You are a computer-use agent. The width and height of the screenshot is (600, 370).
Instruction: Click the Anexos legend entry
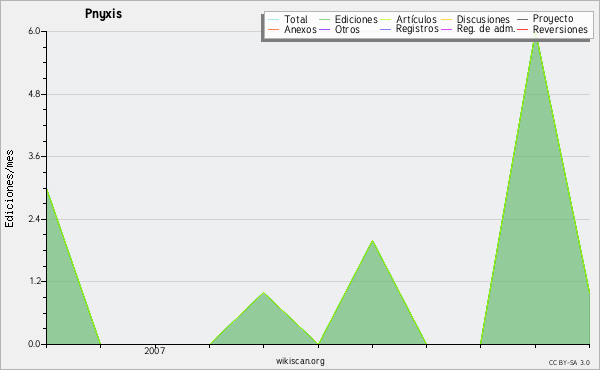292,29
